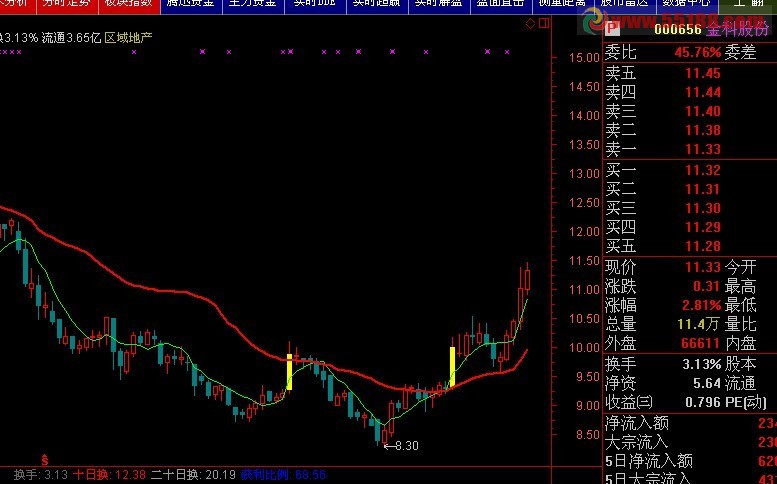777x484 pixels.
Task: Click the 现价 value 11.33
Action: coord(703,268)
